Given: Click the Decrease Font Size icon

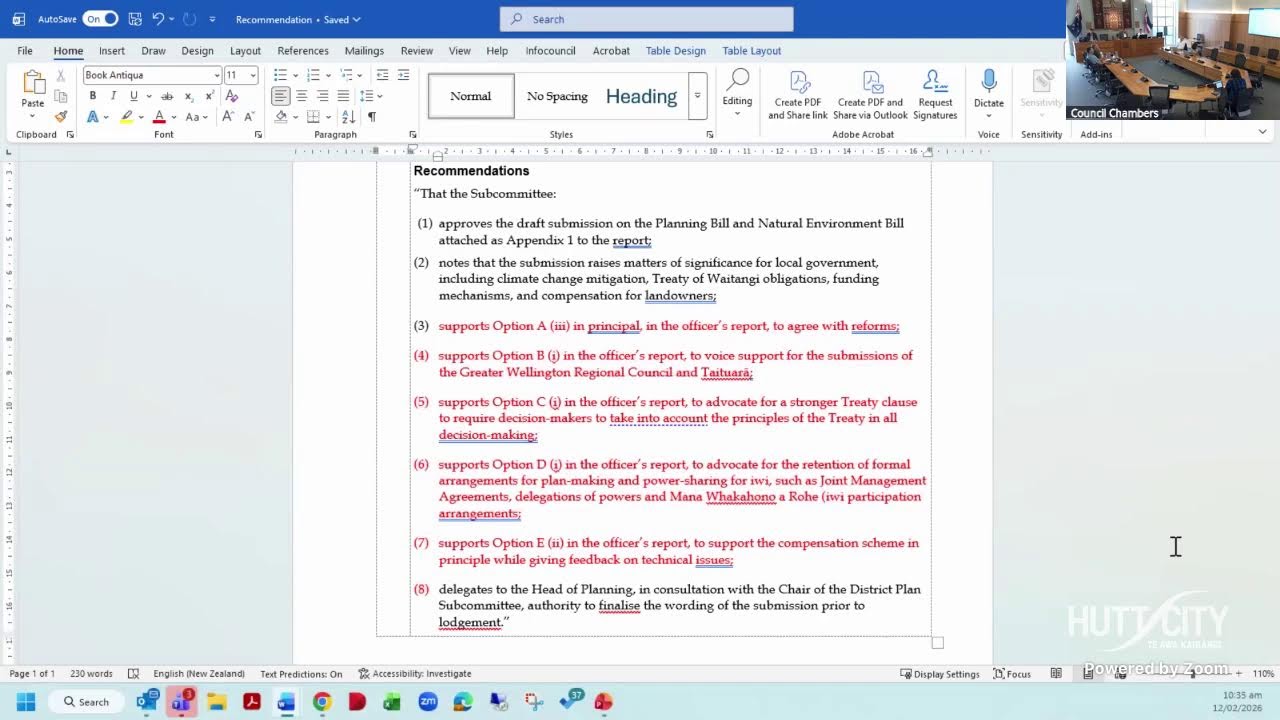Looking at the screenshot, I should 247,117.
